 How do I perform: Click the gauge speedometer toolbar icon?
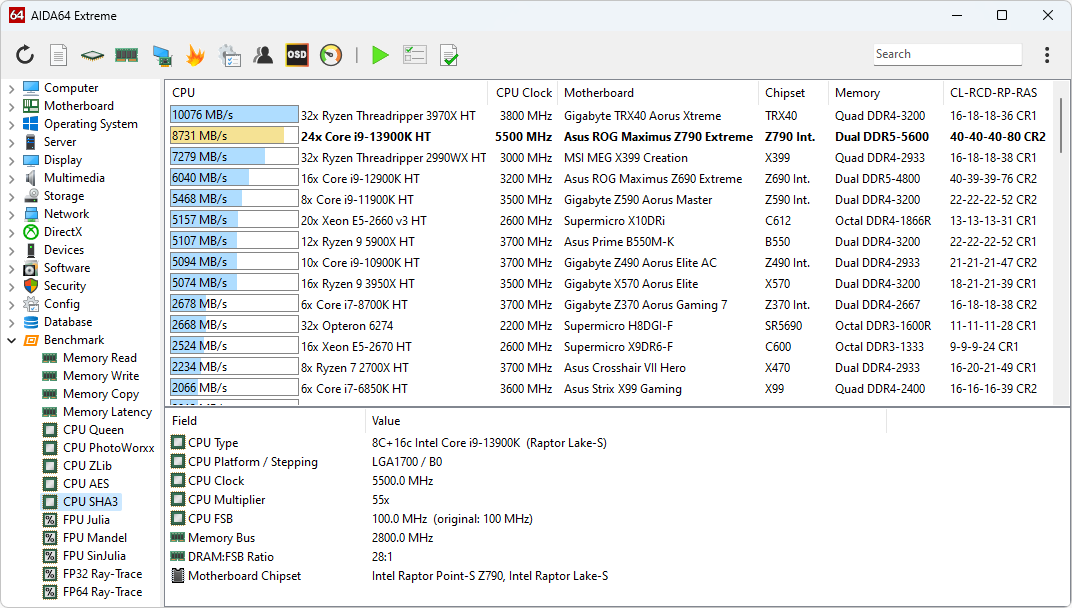[331, 55]
